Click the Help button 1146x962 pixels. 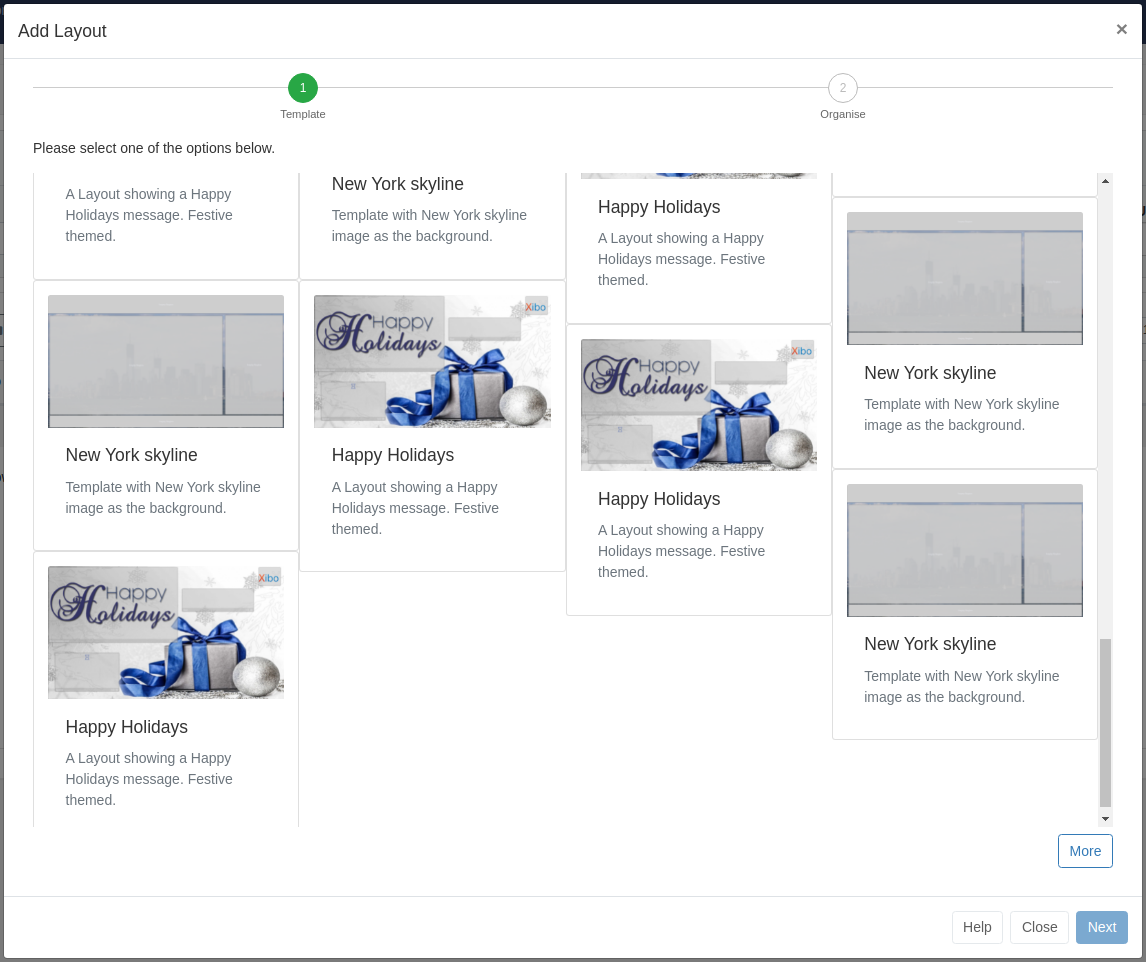tap(977, 927)
